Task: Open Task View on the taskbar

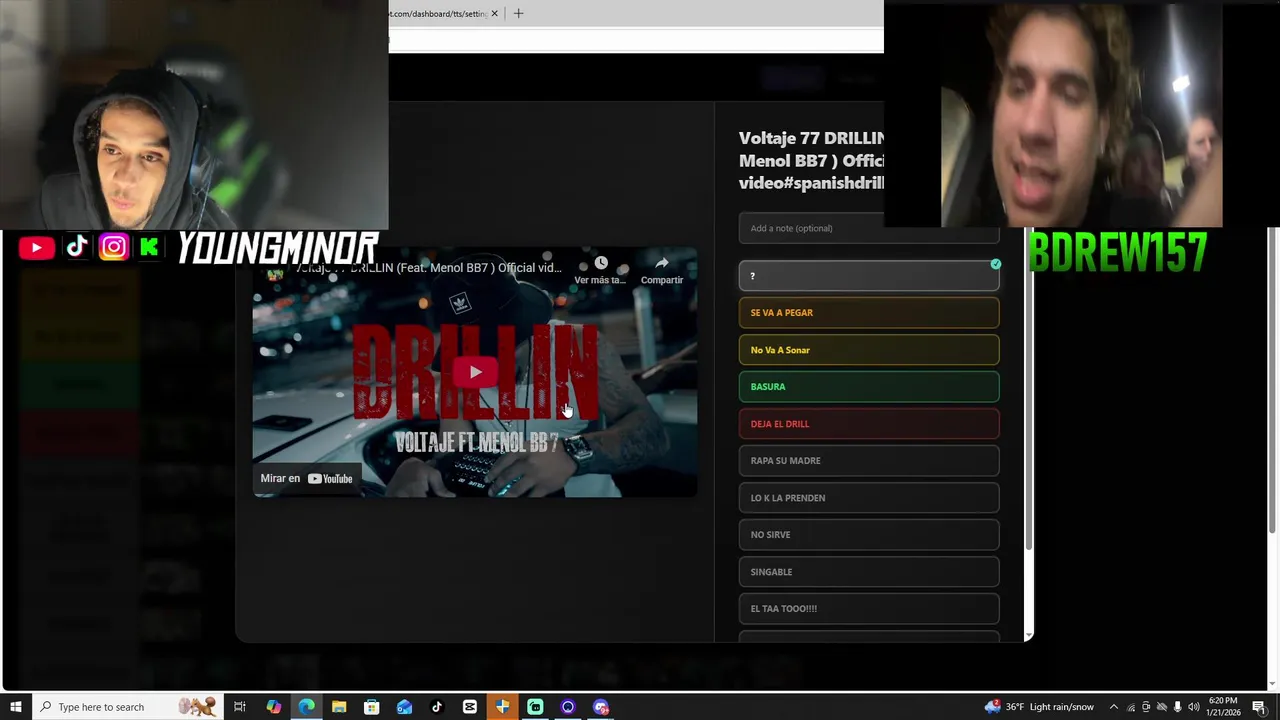Action: click(x=240, y=707)
